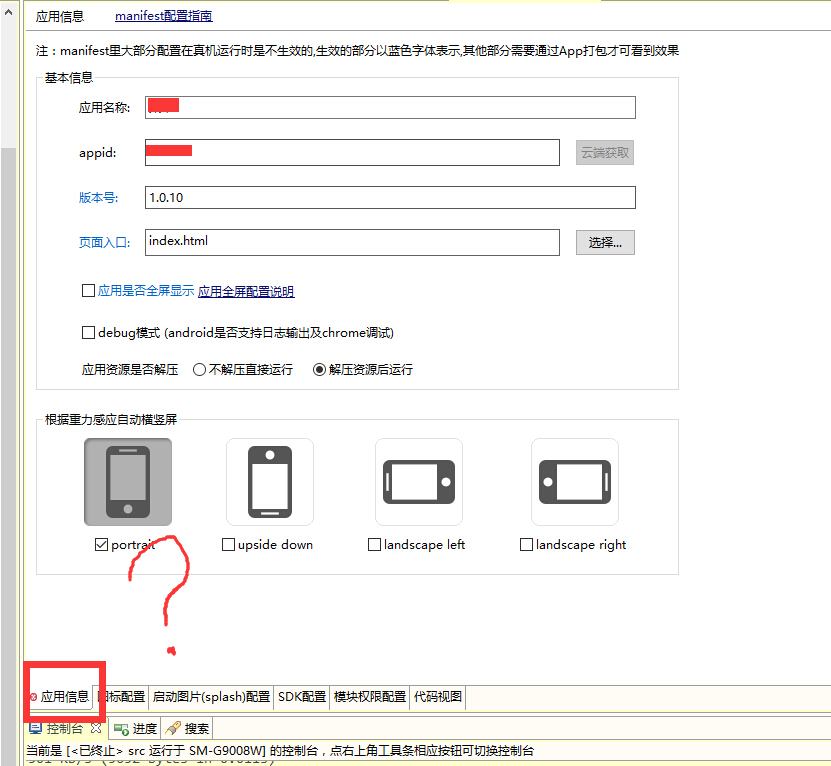
Task: Click the appid input field
Action: coord(352,153)
